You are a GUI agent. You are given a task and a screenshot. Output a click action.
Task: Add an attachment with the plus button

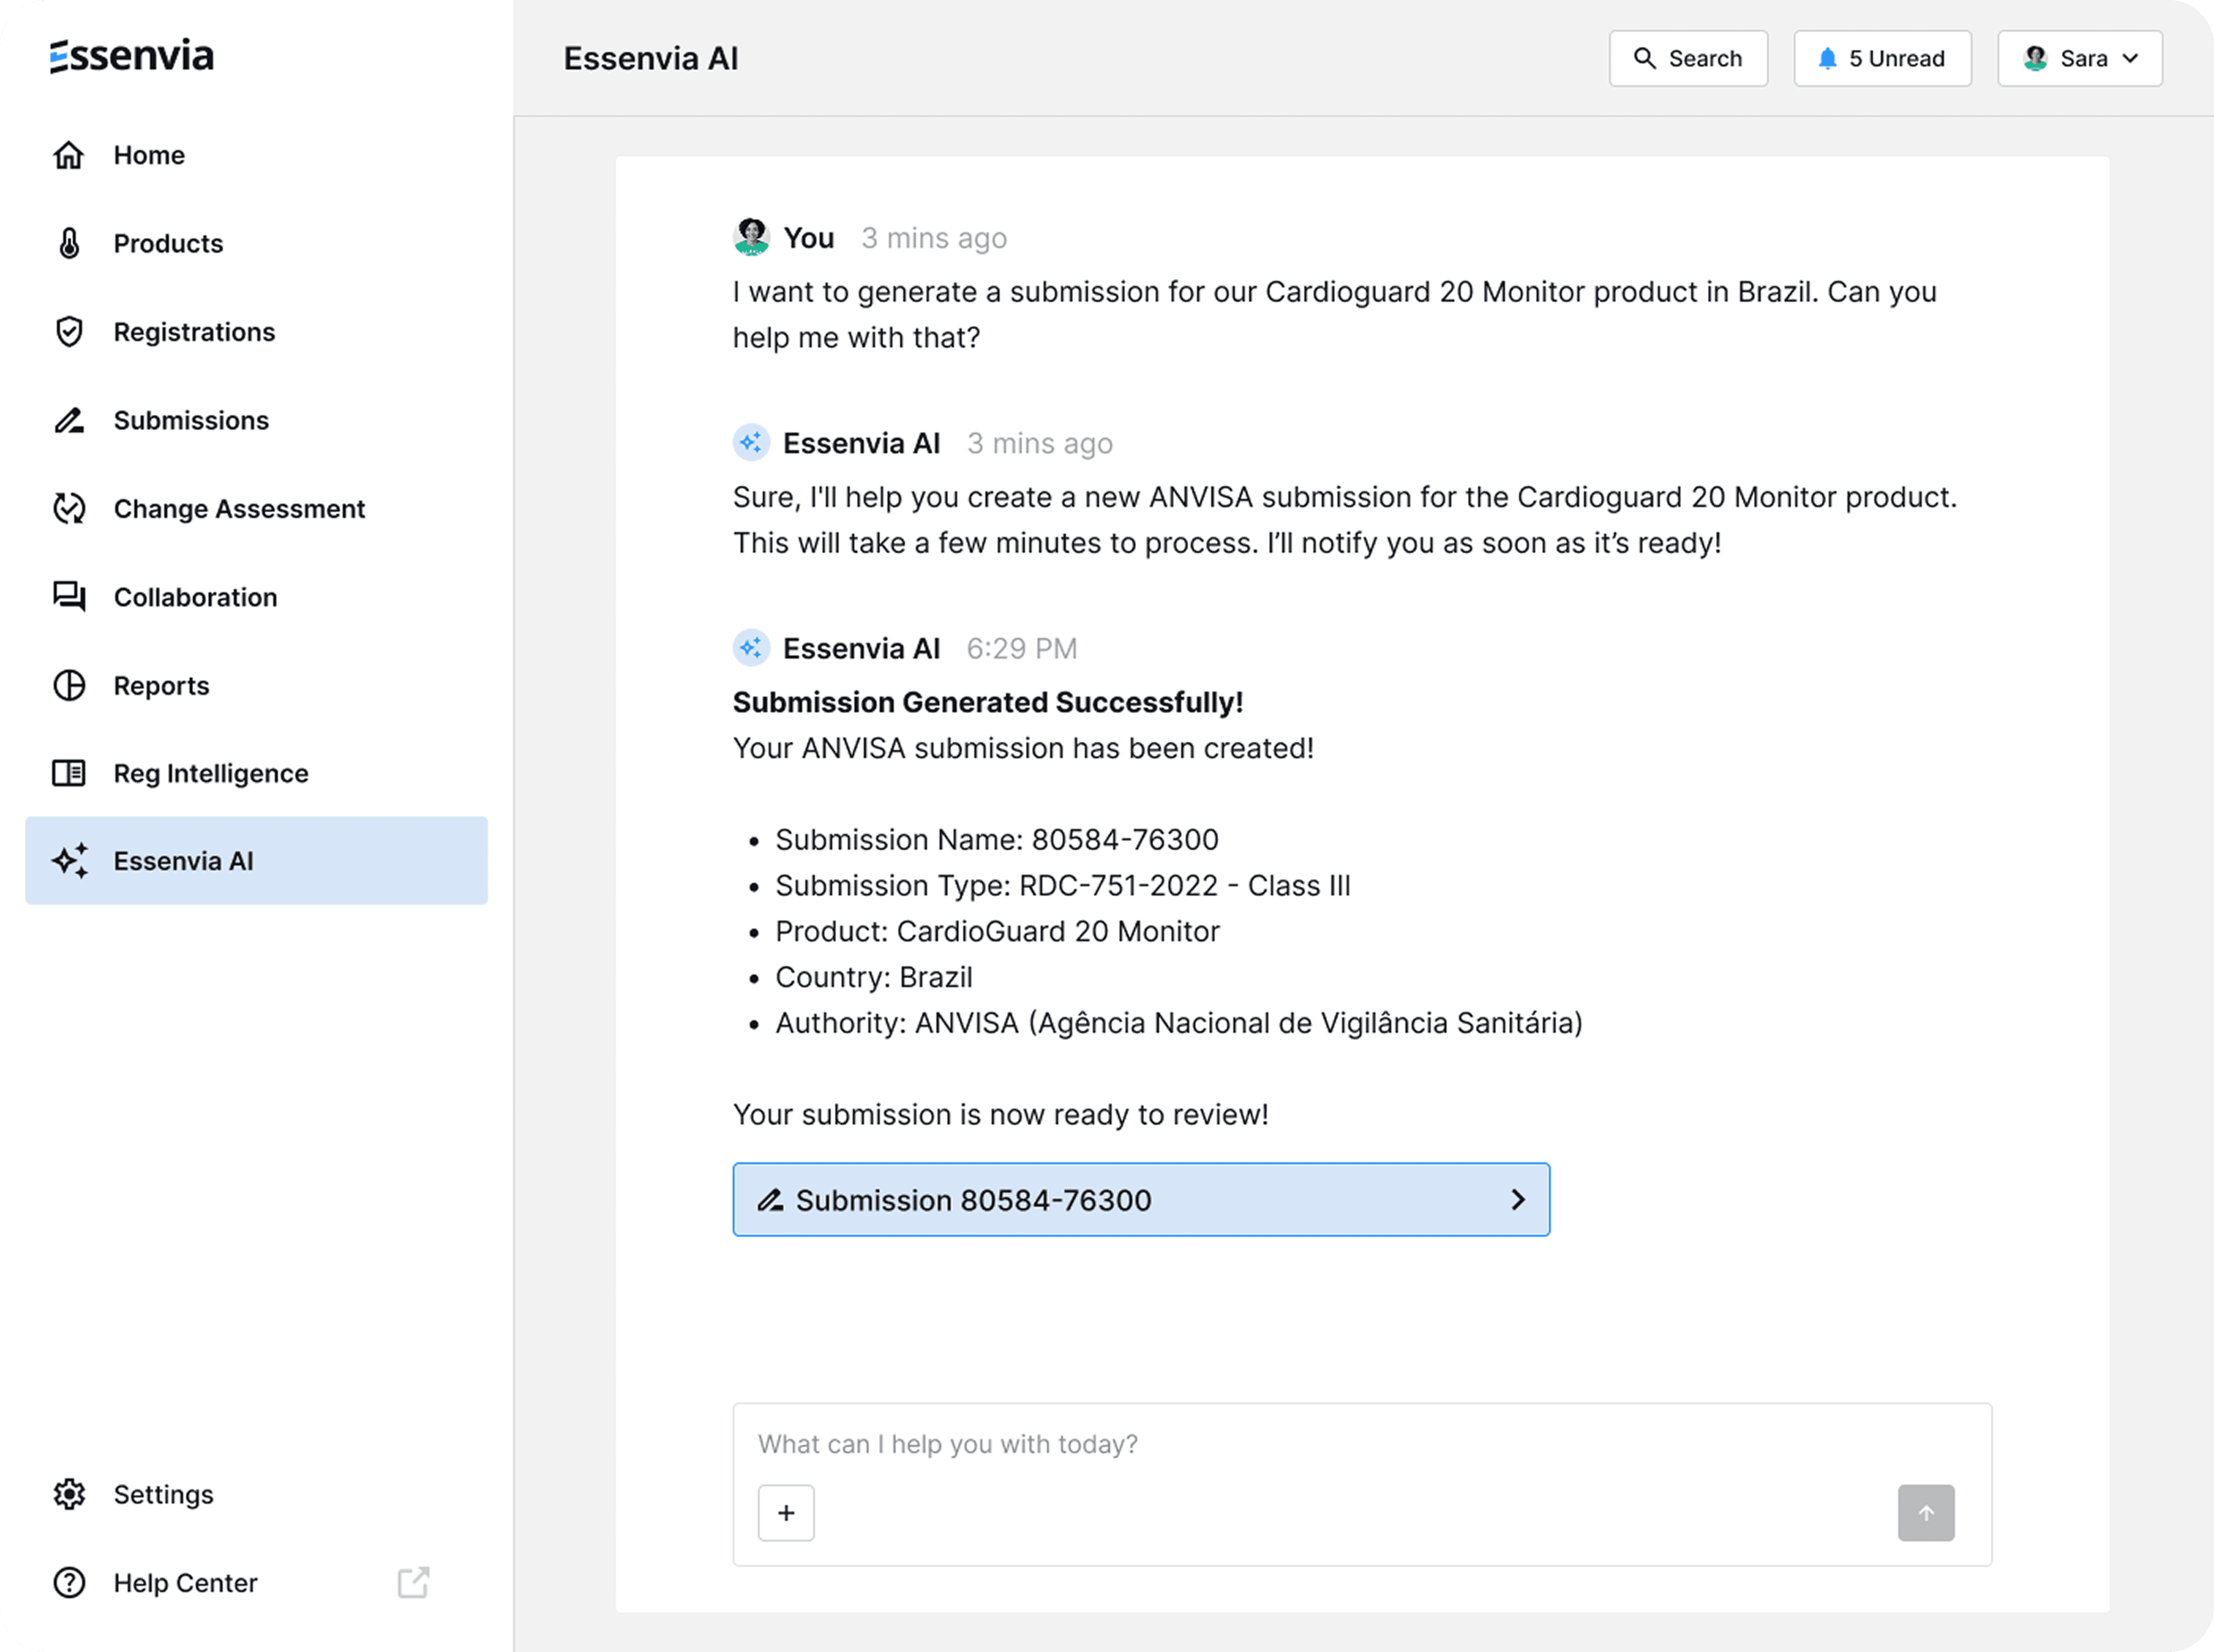pyautogui.click(x=786, y=1513)
